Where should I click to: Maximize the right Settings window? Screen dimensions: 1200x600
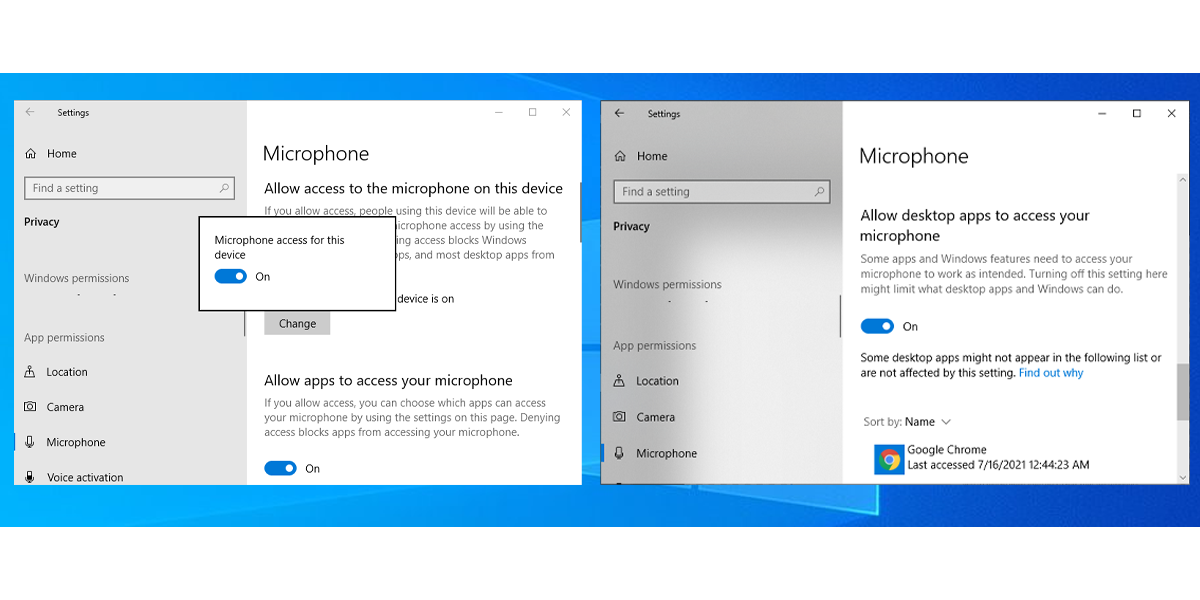pos(1136,114)
